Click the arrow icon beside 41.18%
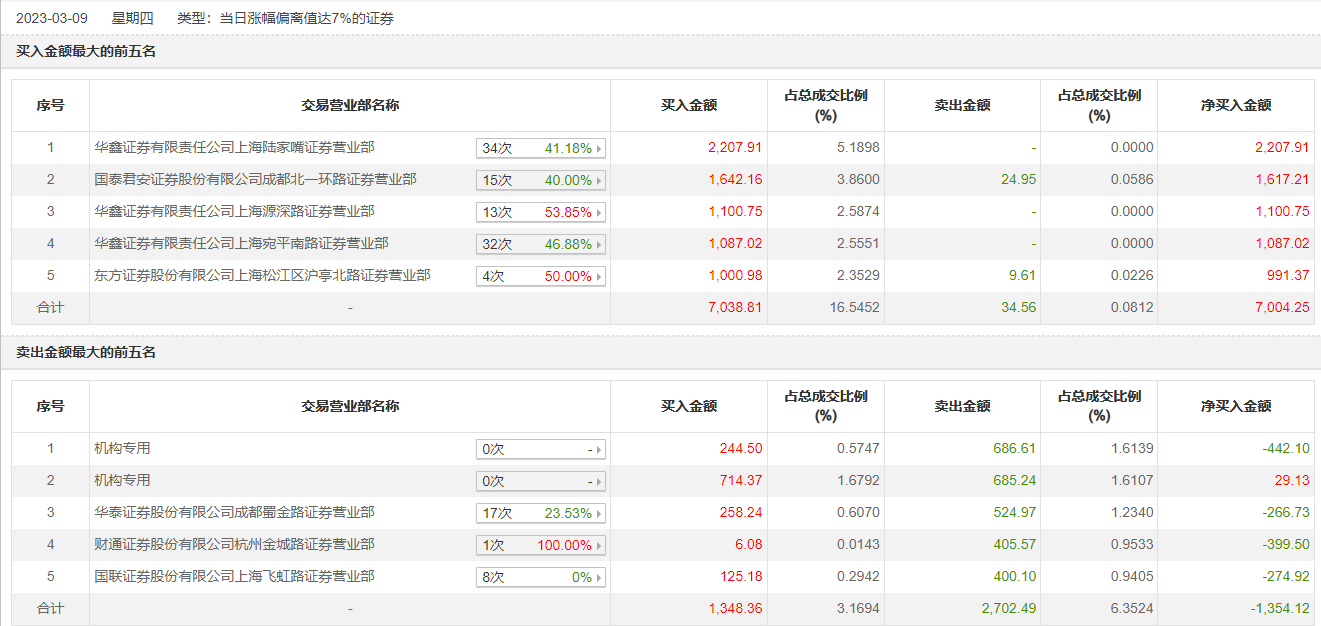This screenshot has width=1321, height=626. pyautogui.click(x=599, y=149)
